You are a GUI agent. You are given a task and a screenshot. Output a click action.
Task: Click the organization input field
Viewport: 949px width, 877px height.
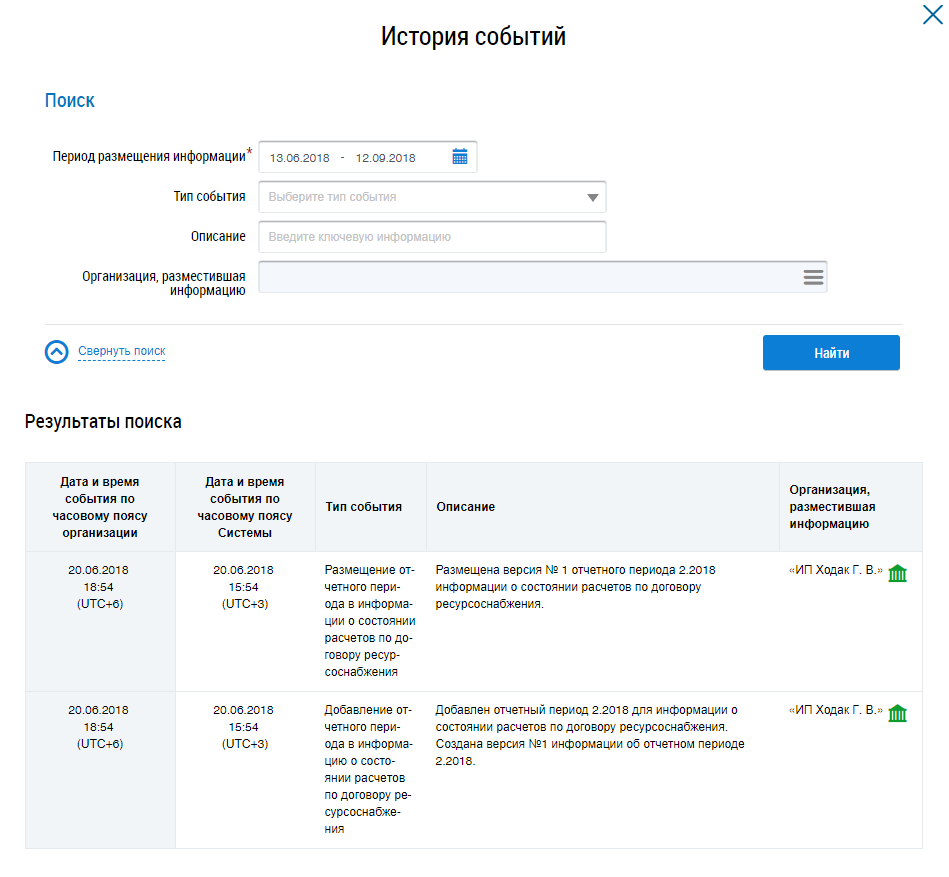click(525, 277)
